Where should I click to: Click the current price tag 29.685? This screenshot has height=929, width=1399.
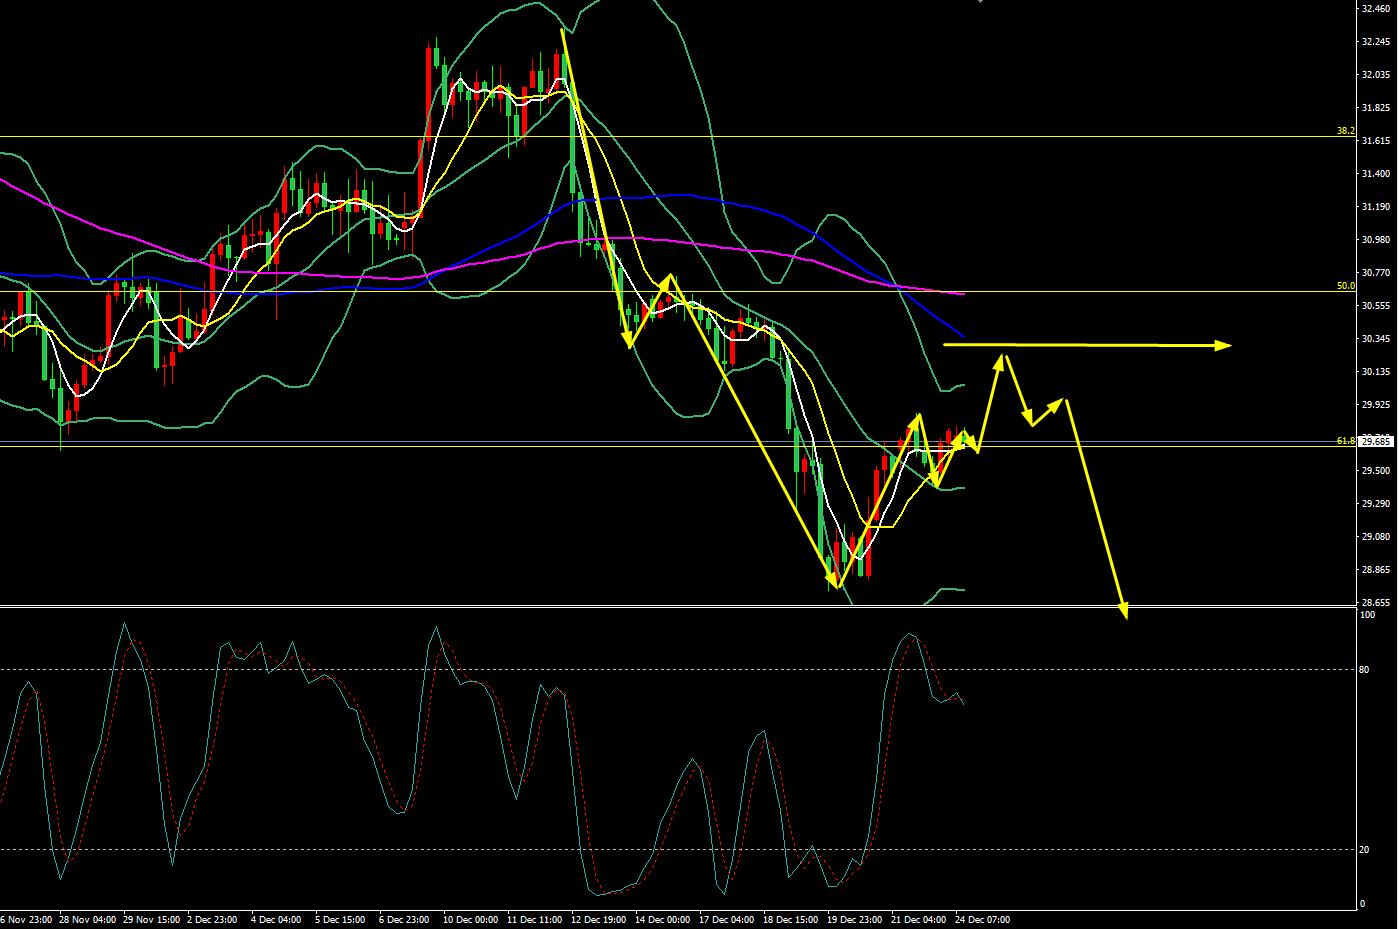[x=1376, y=441]
